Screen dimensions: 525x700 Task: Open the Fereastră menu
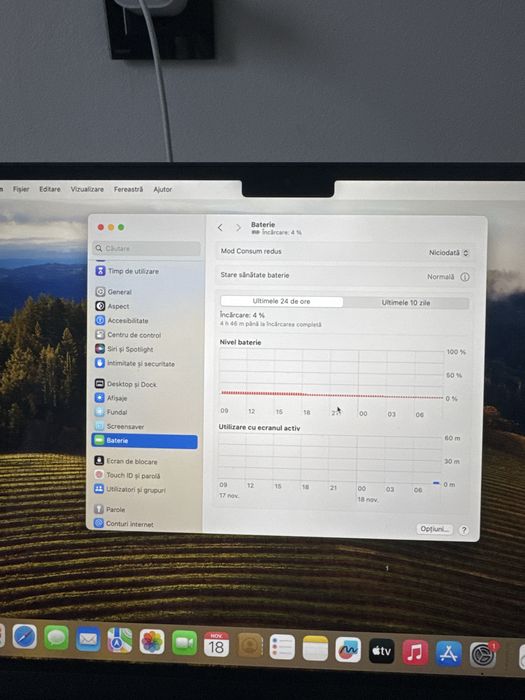point(129,190)
